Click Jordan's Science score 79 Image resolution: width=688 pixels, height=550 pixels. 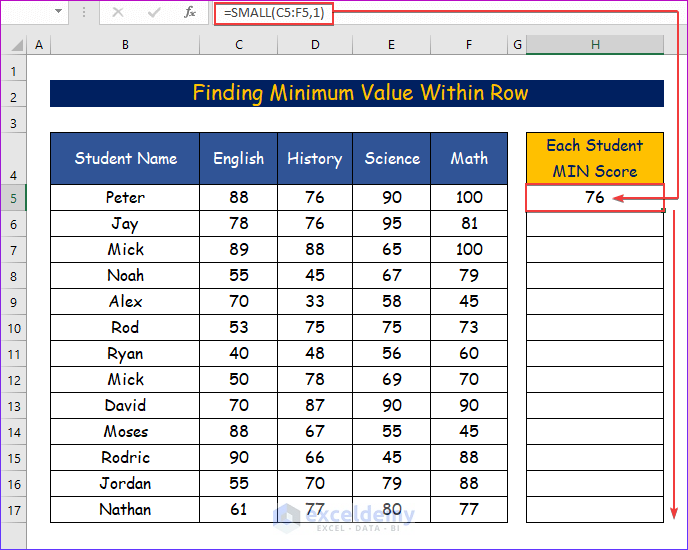(391, 483)
